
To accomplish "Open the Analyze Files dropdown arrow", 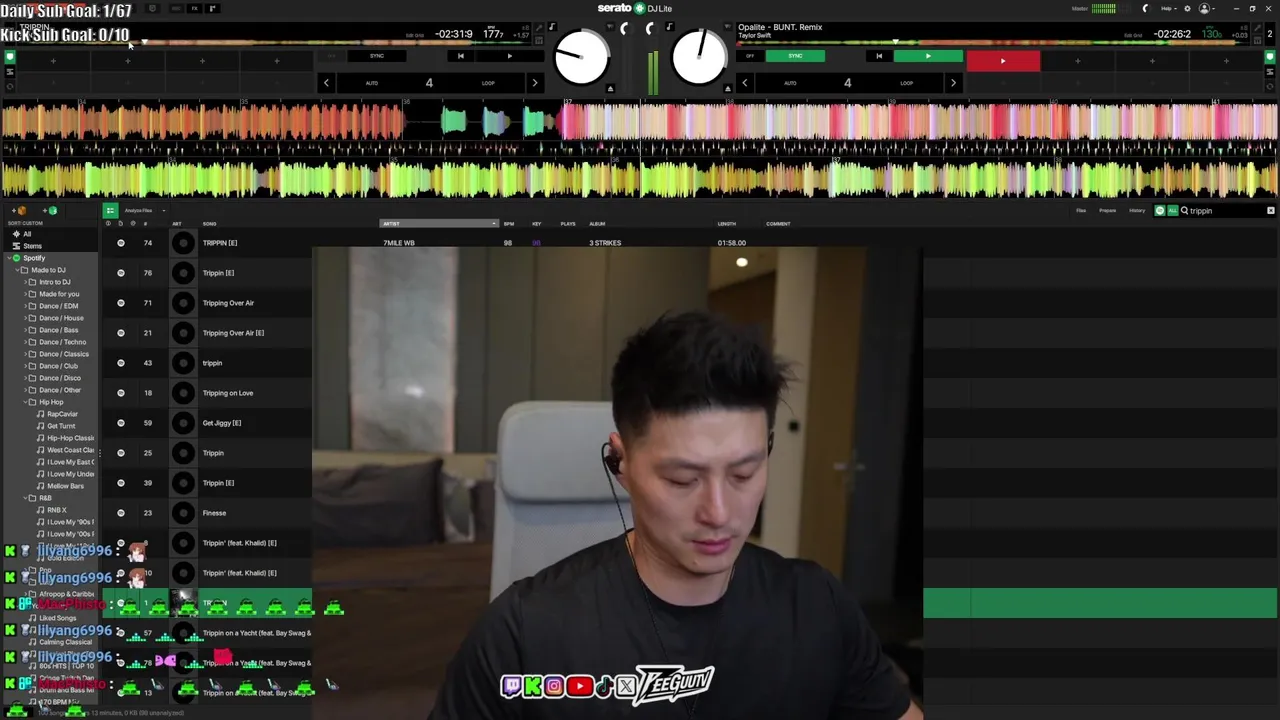I will (164, 211).
